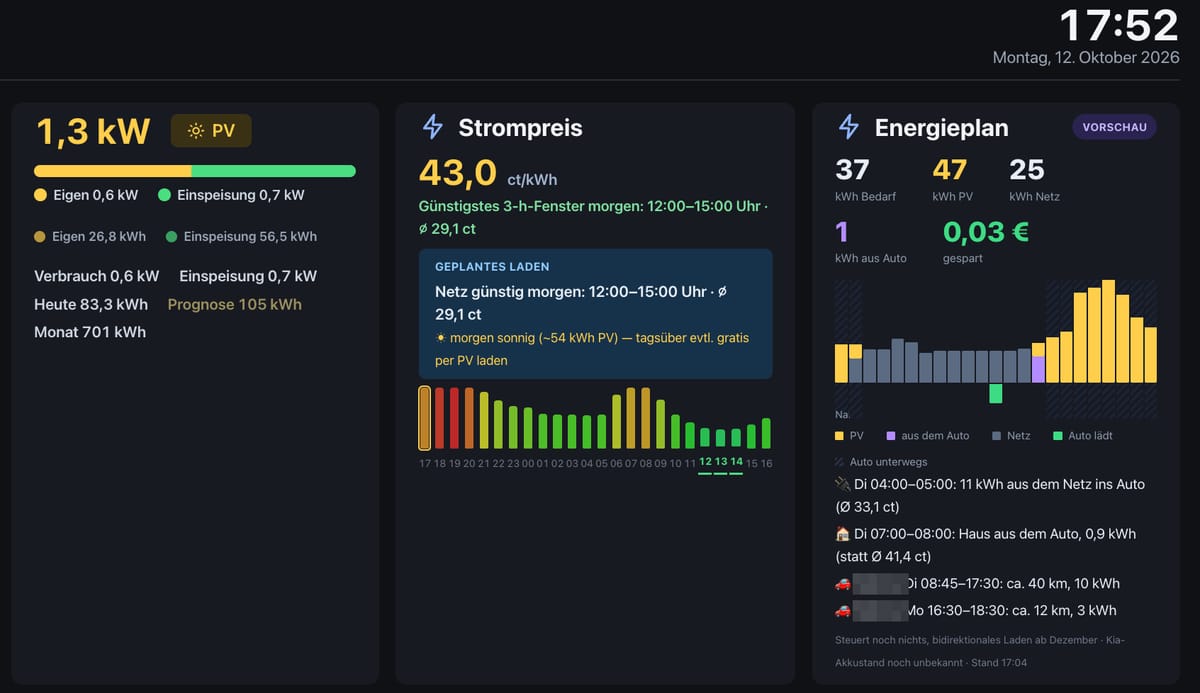Screen dimensions: 1200x693
Task: Click the green 'Auto lädt' legend swatch
Action: point(1058,436)
